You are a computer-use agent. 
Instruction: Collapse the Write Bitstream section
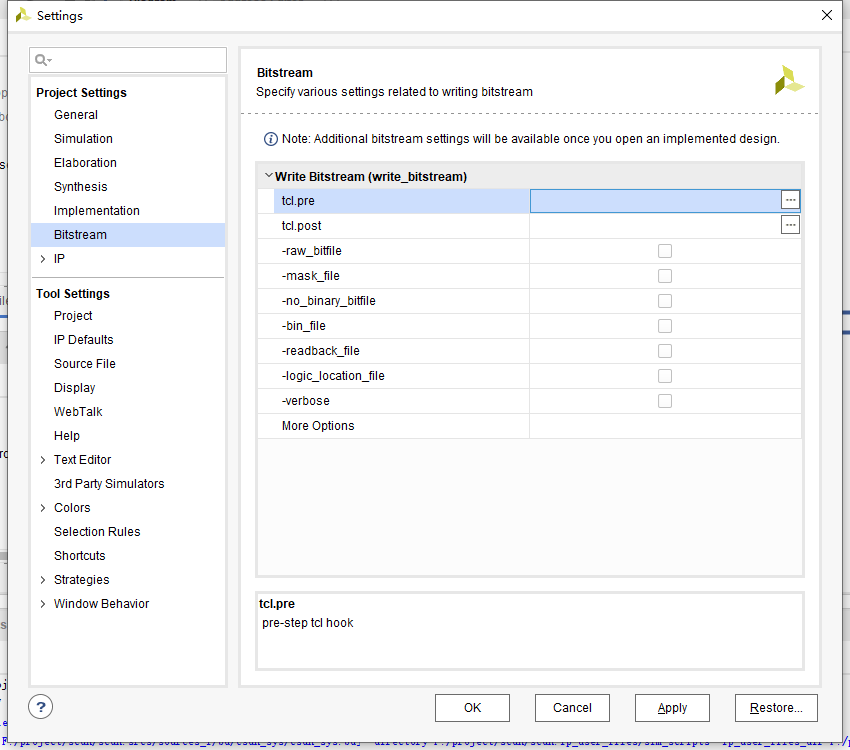[x=268, y=176]
